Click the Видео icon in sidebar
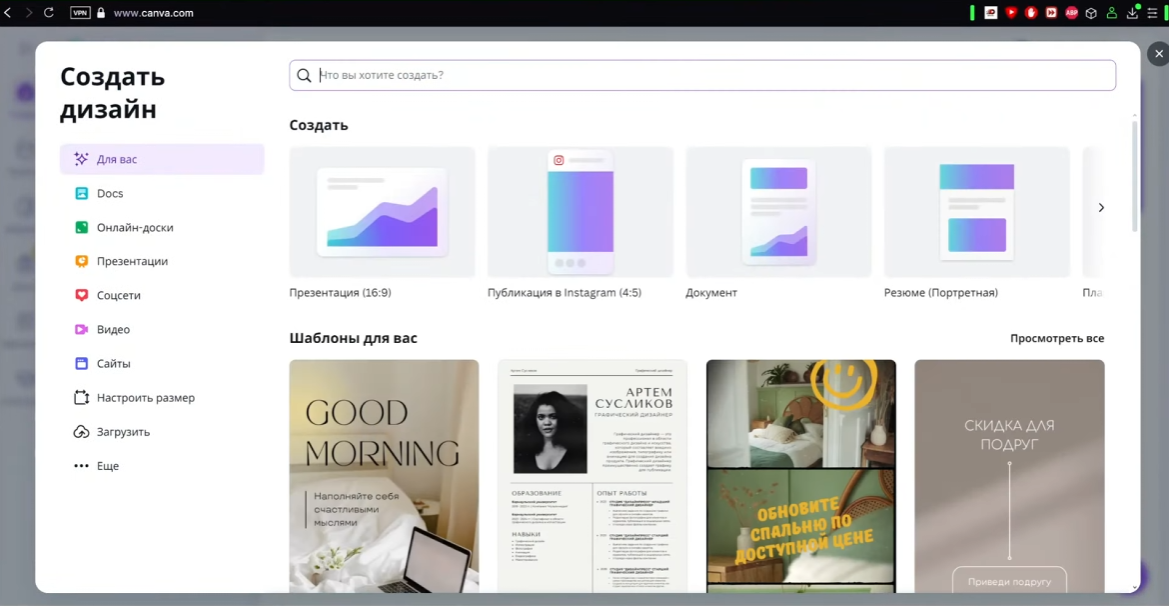Screen dimensions: 1169x606 coord(81,329)
